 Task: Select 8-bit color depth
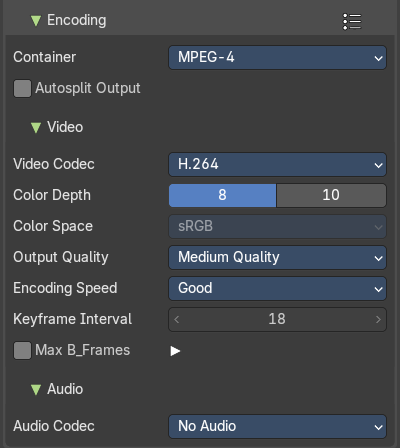(223, 195)
